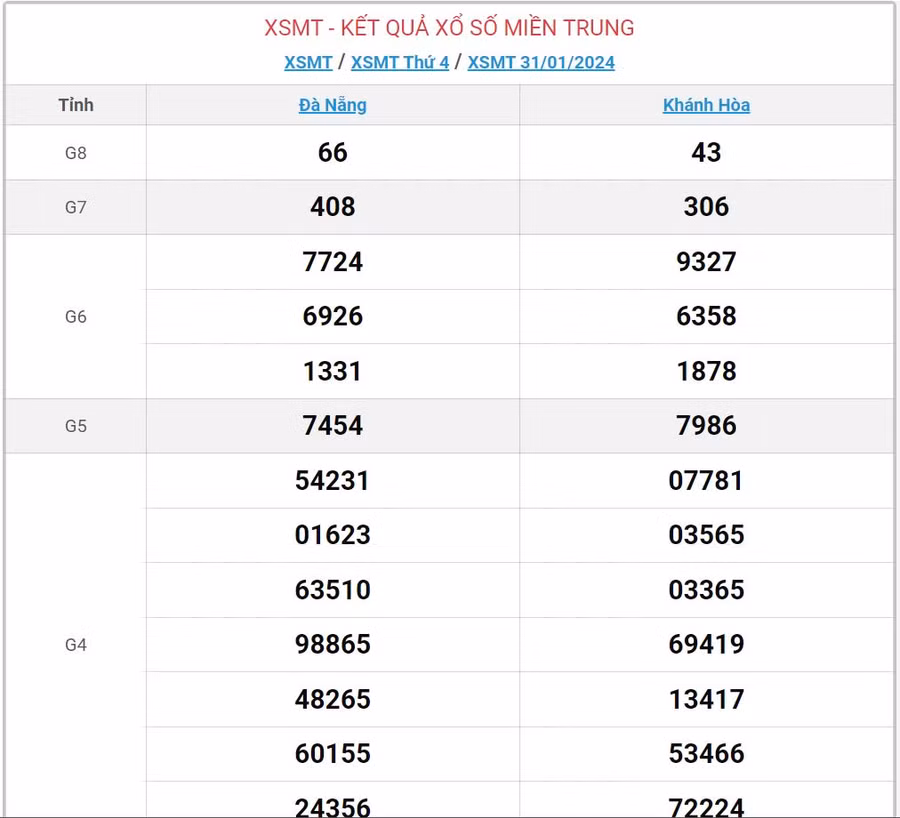Open the XSMT 31/01/2024 date link
The image size is (900, 818).
541,62
